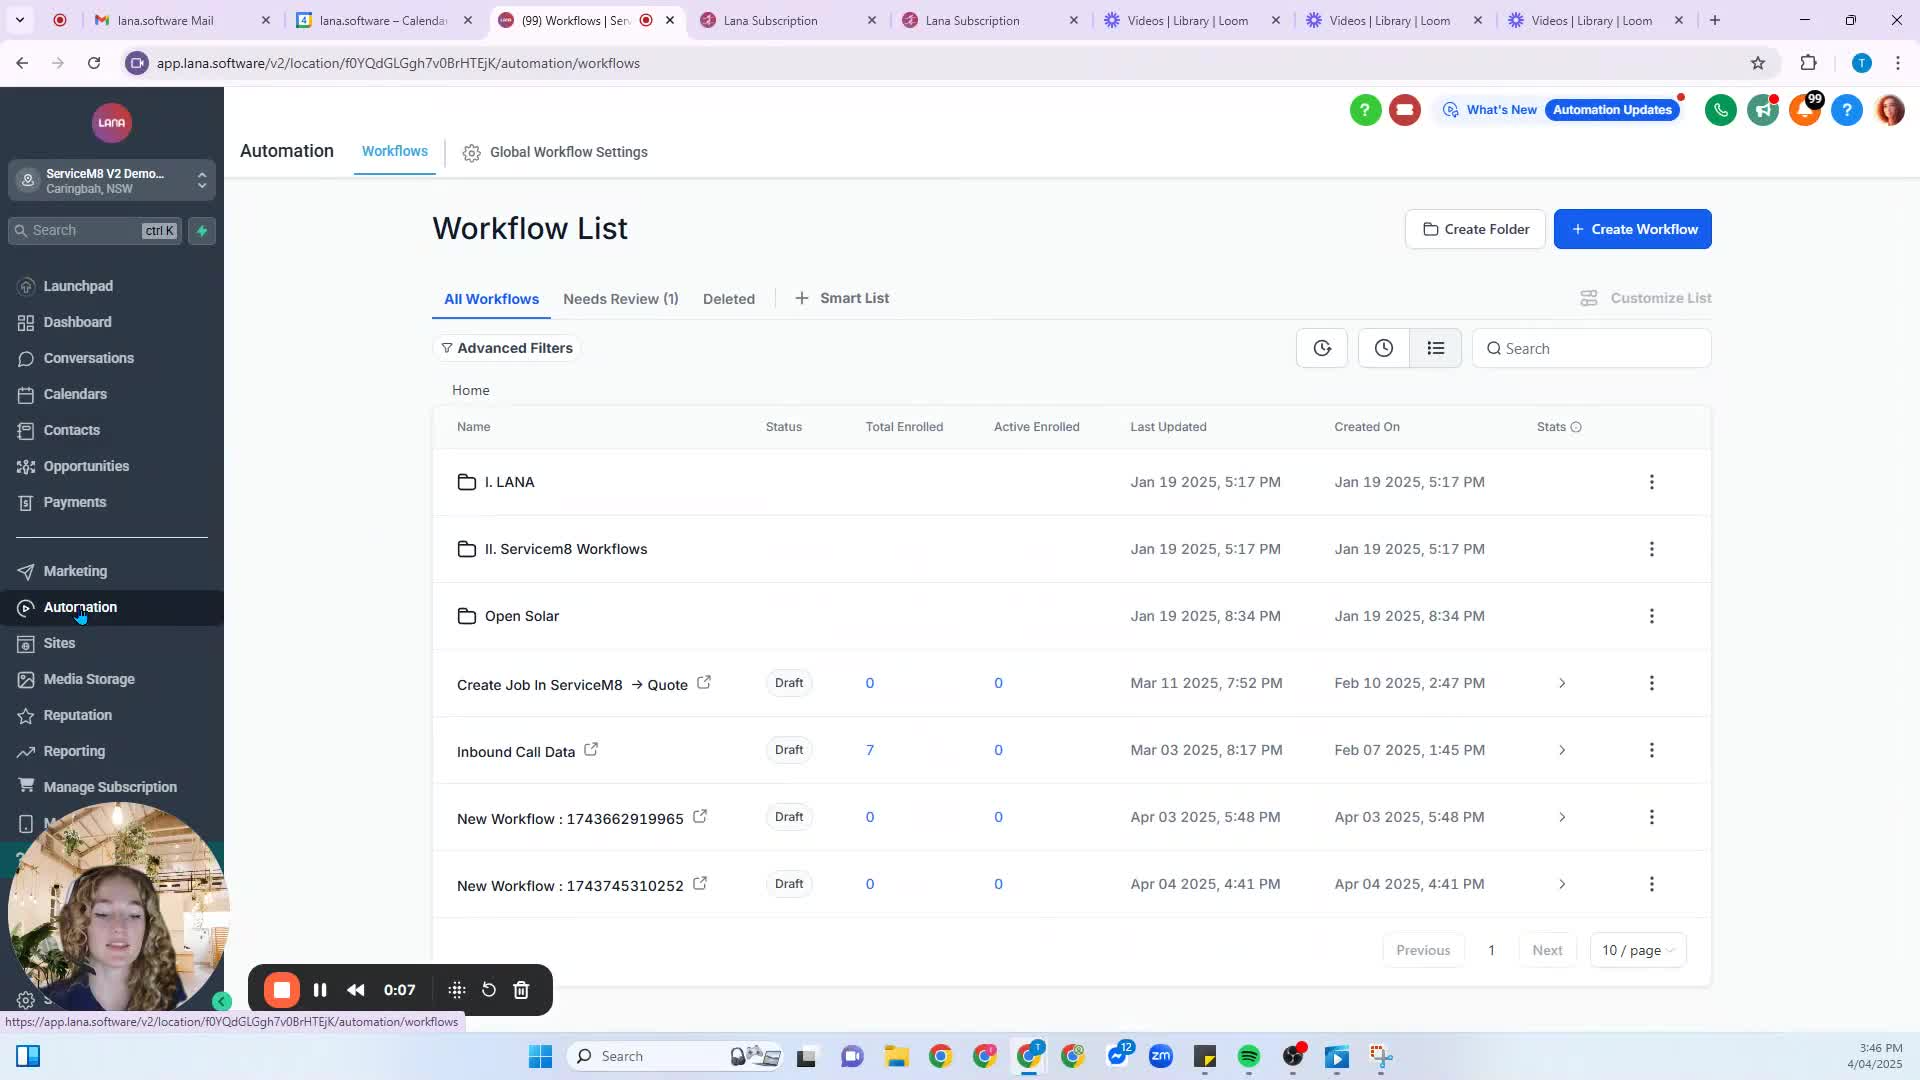Image resolution: width=1920 pixels, height=1080 pixels.
Task: Expand stats for New Workflow : 1743745310252
Action: 1562,885
